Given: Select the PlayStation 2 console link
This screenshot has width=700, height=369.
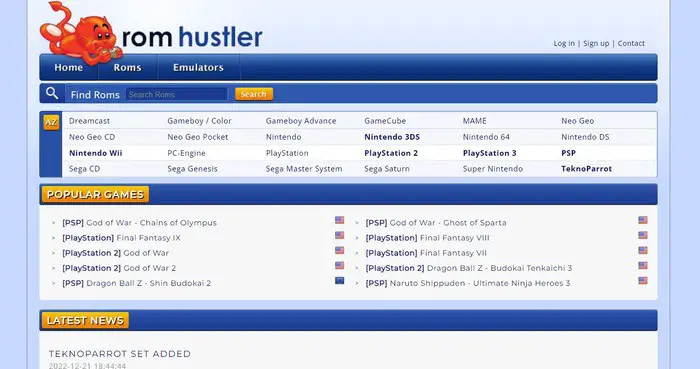Looking at the screenshot, I should (x=391, y=153).
